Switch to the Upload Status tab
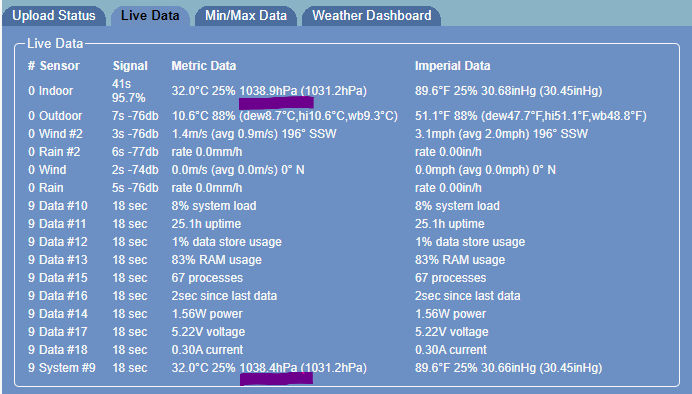 (54, 16)
